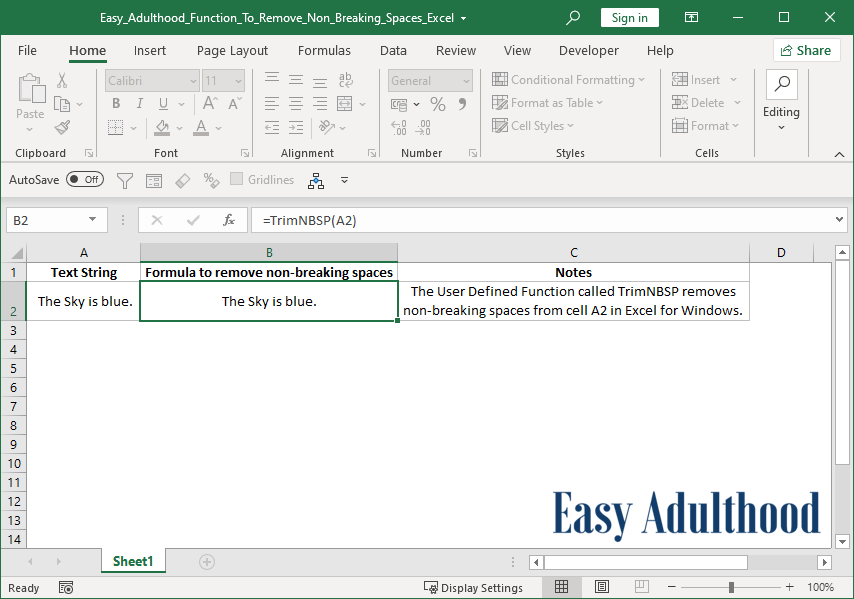Screen dimensions: 854x599
Task: Expand Format as Table menu
Action: point(547,103)
